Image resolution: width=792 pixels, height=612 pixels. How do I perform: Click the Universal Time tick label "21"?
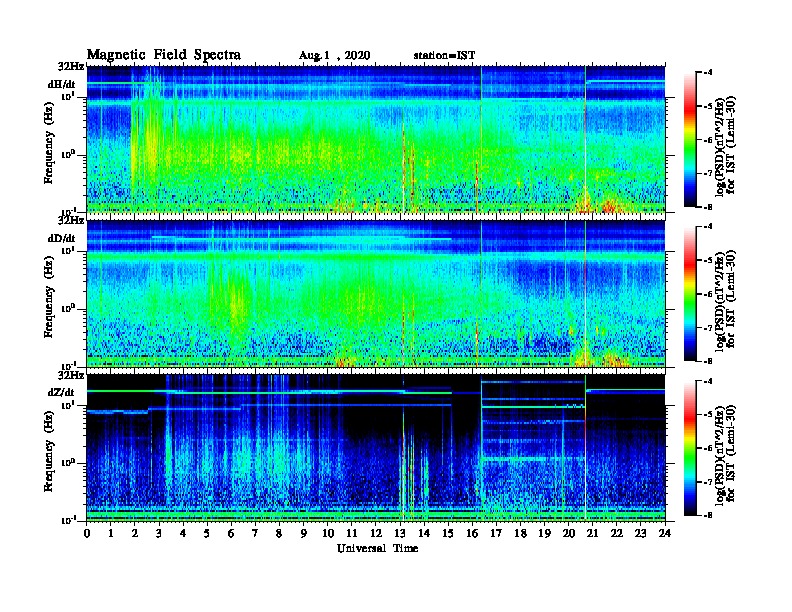point(592,534)
